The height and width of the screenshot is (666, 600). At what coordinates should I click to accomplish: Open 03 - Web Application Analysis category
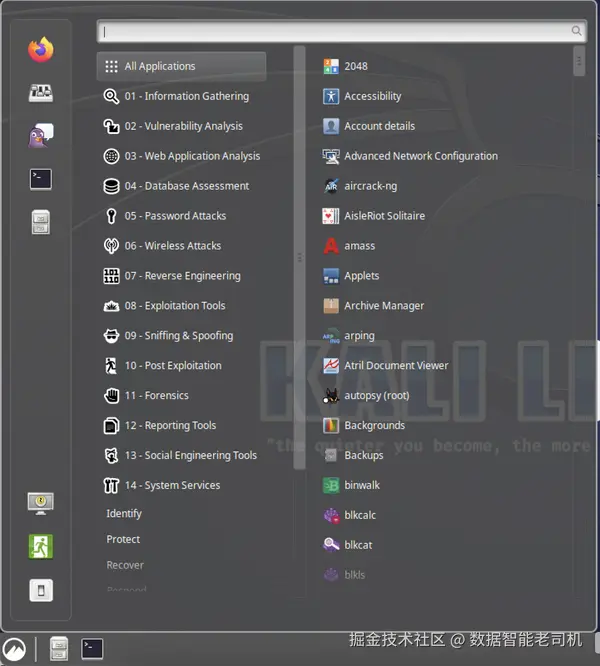(182, 156)
